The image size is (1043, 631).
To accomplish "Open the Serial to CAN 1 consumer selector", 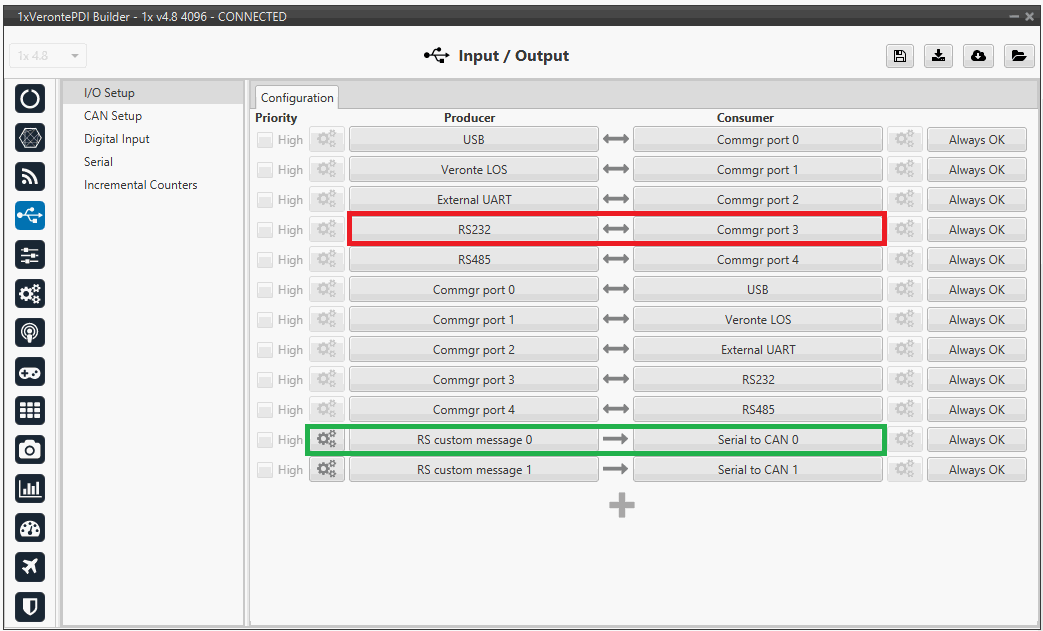I will [757, 470].
